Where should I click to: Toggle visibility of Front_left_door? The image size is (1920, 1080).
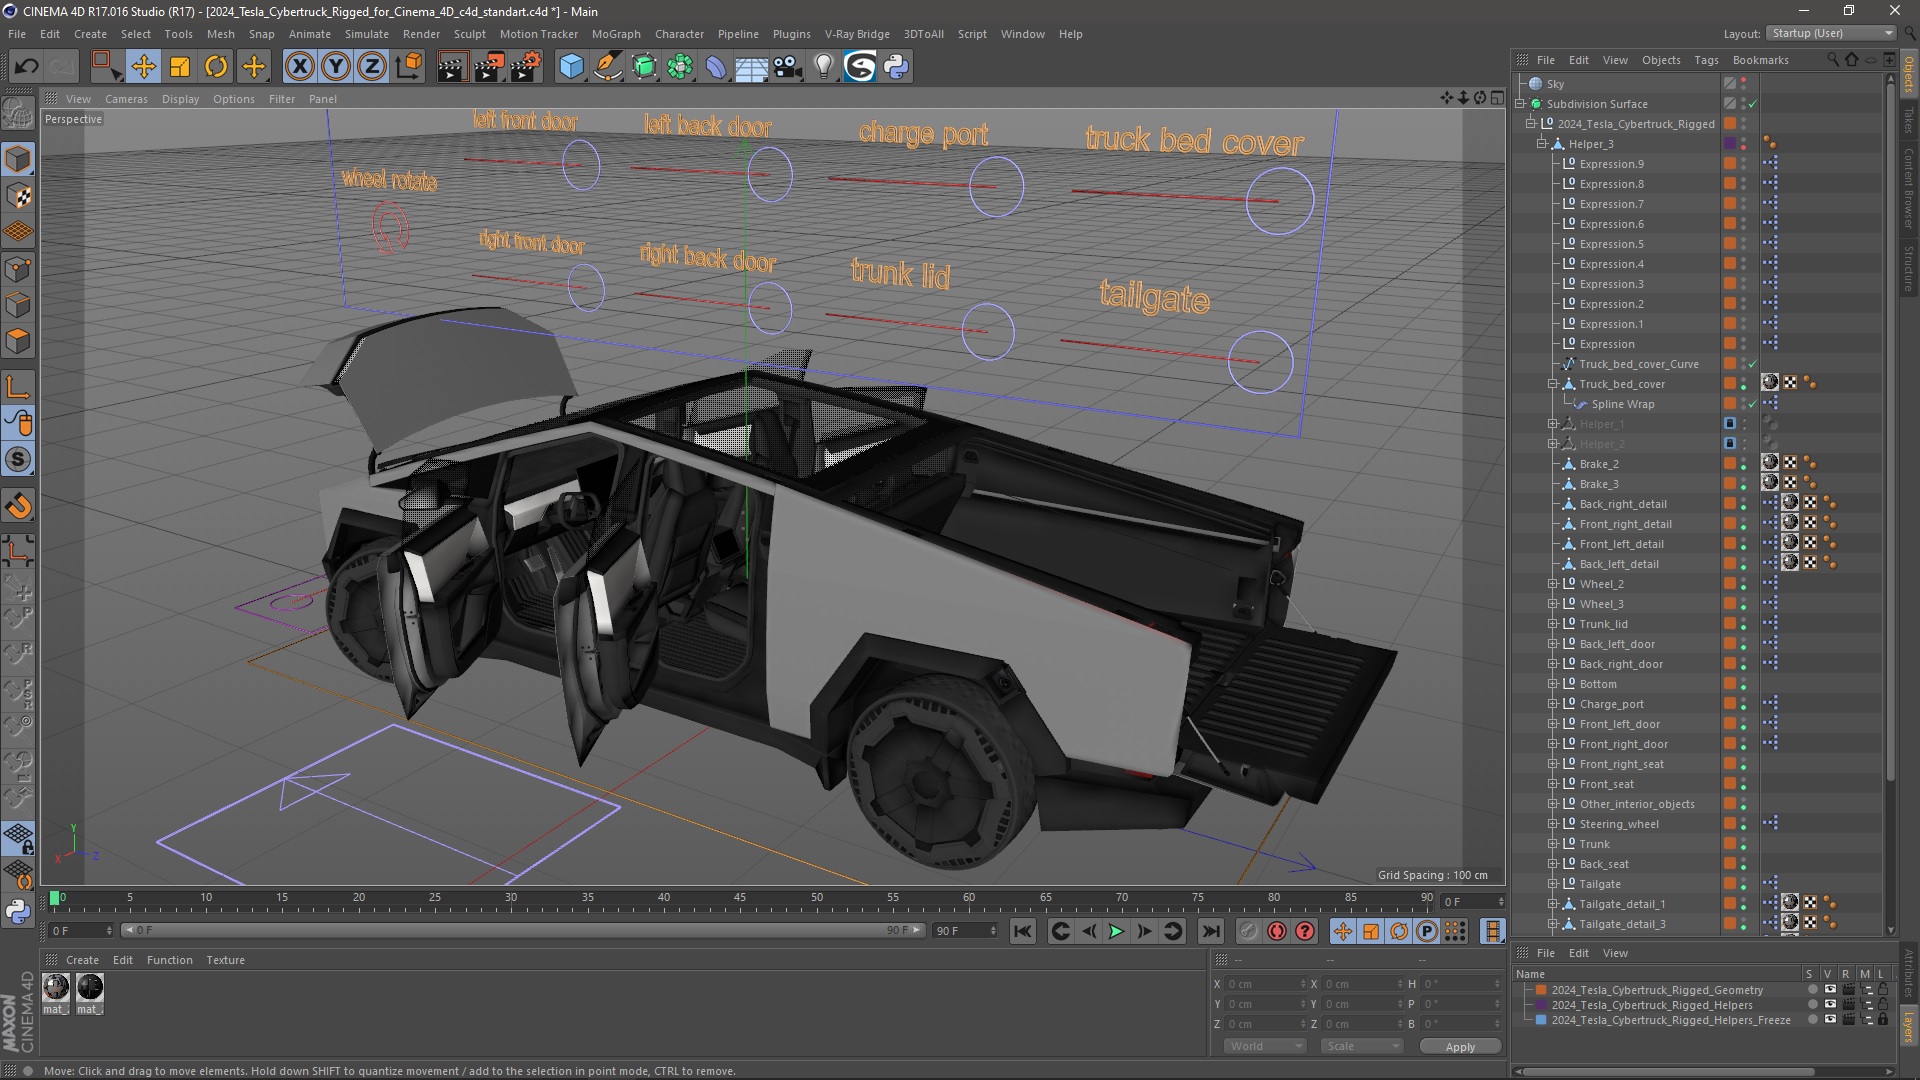(x=1747, y=720)
